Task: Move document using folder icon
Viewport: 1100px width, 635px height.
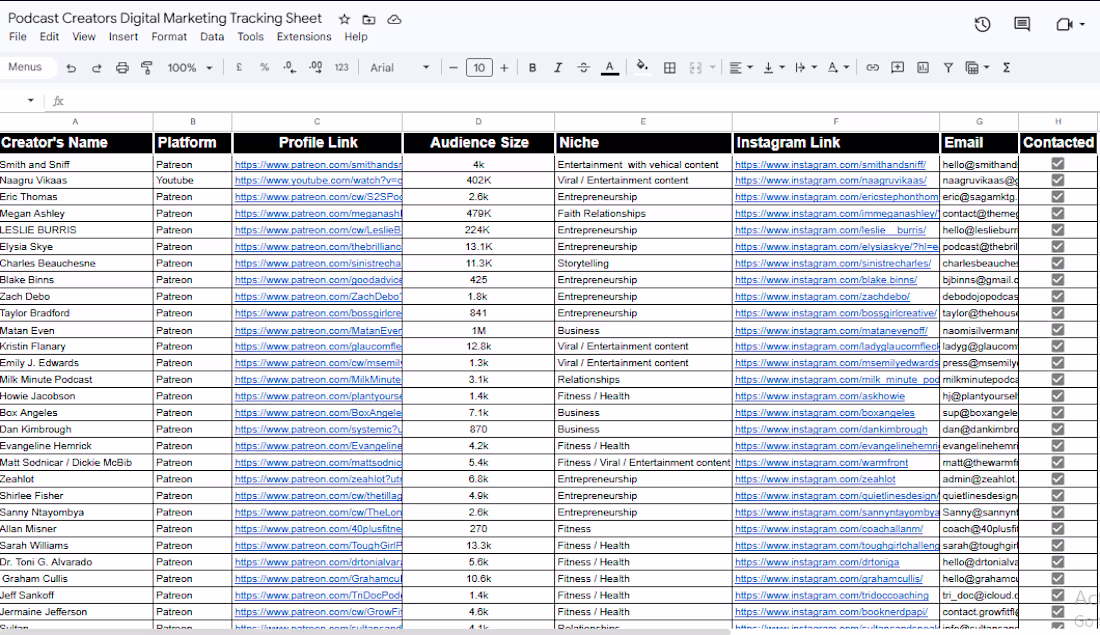Action: pyautogui.click(x=369, y=20)
